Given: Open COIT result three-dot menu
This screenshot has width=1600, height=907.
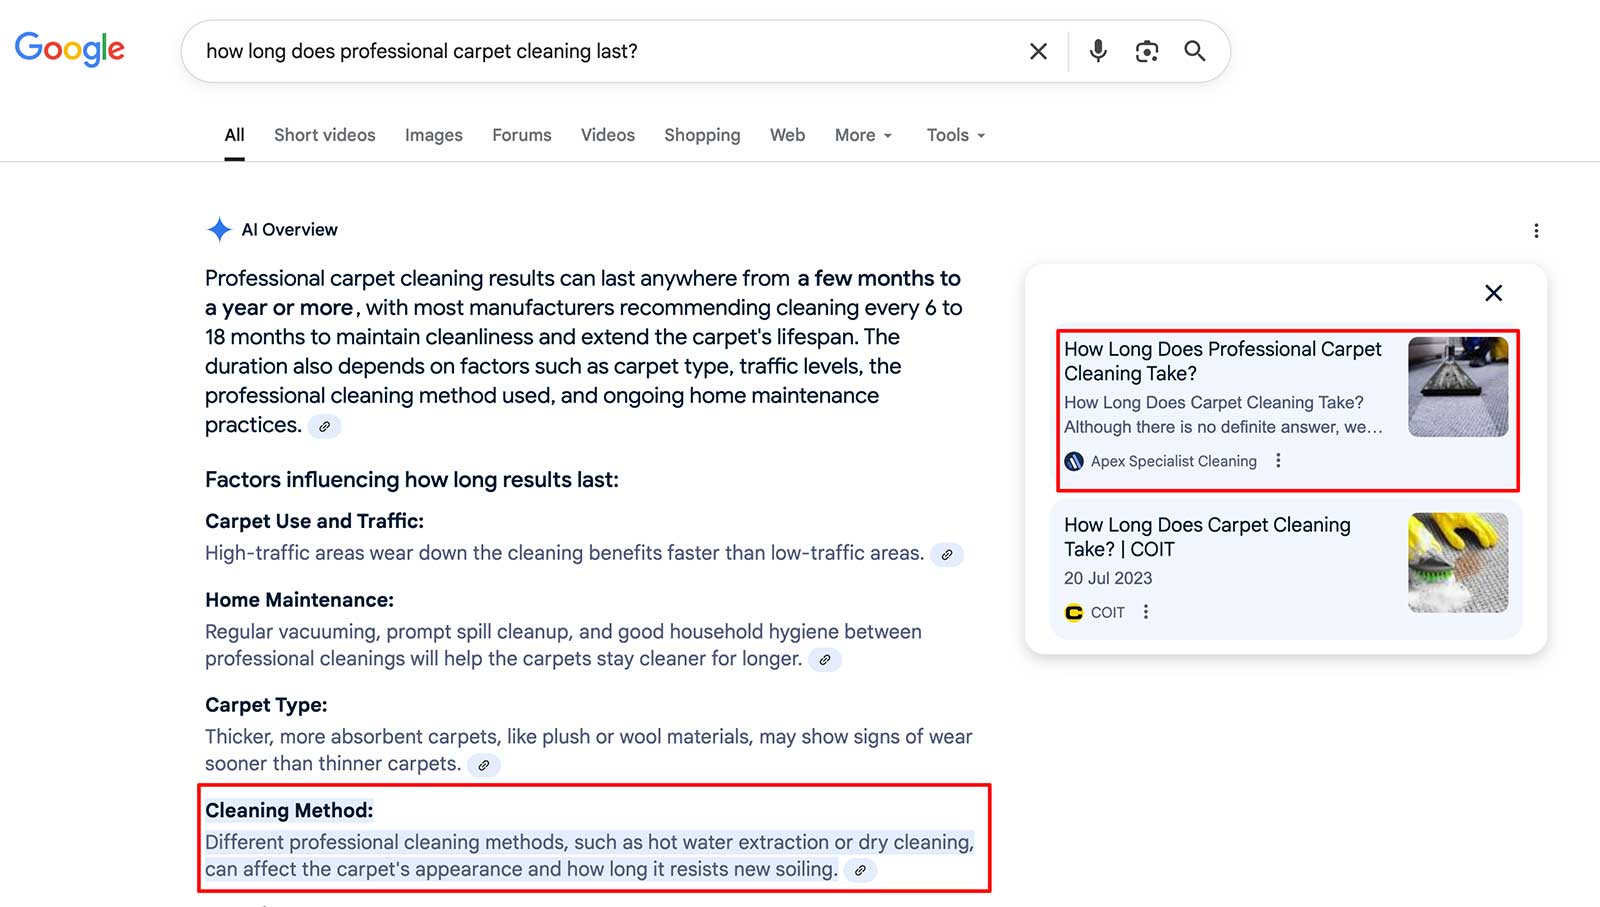Looking at the screenshot, I should click(x=1146, y=612).
